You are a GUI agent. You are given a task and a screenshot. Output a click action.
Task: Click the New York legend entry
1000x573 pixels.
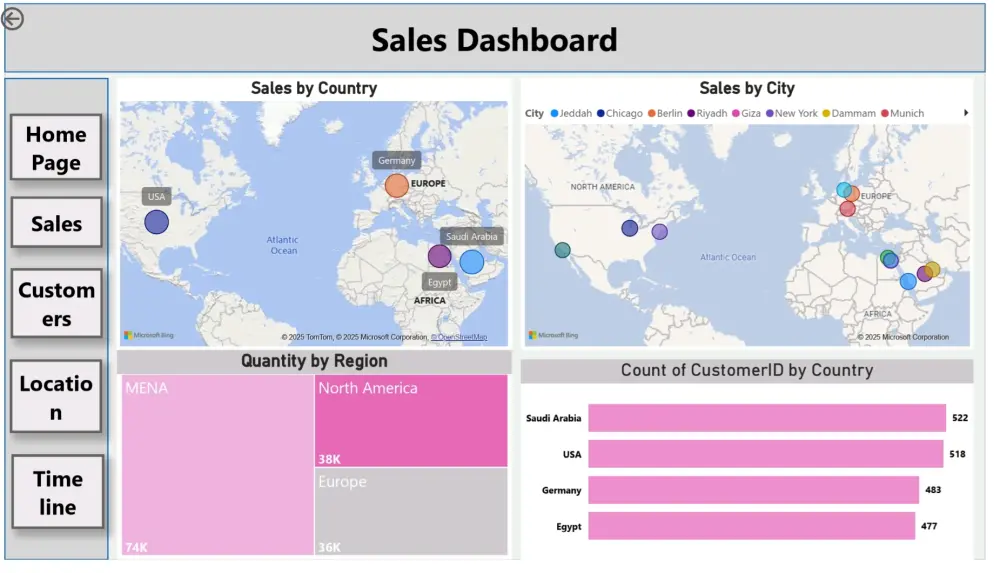[791, 114]
